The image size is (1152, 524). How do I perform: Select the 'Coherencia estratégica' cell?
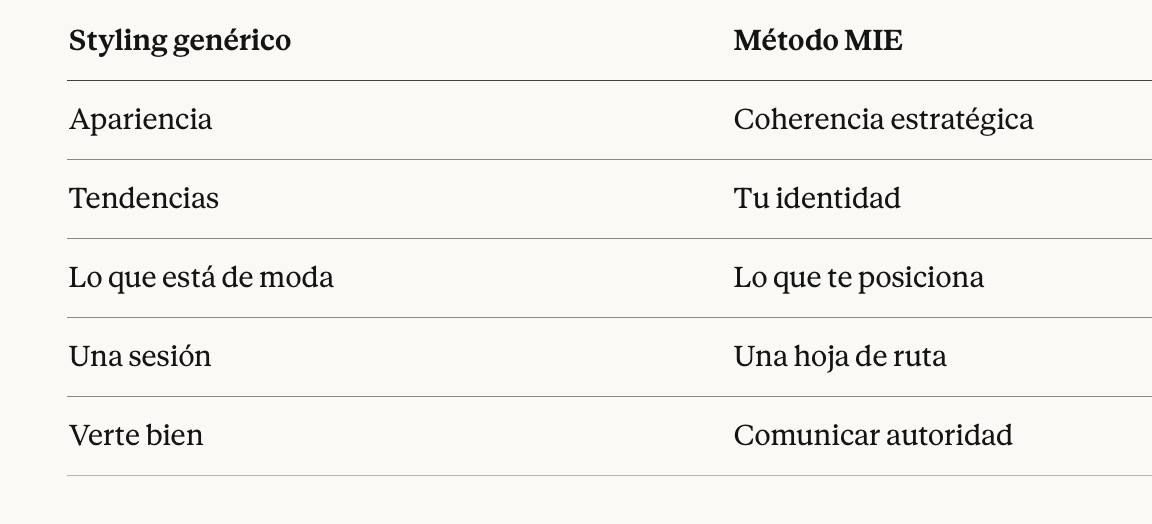[883, 120]
